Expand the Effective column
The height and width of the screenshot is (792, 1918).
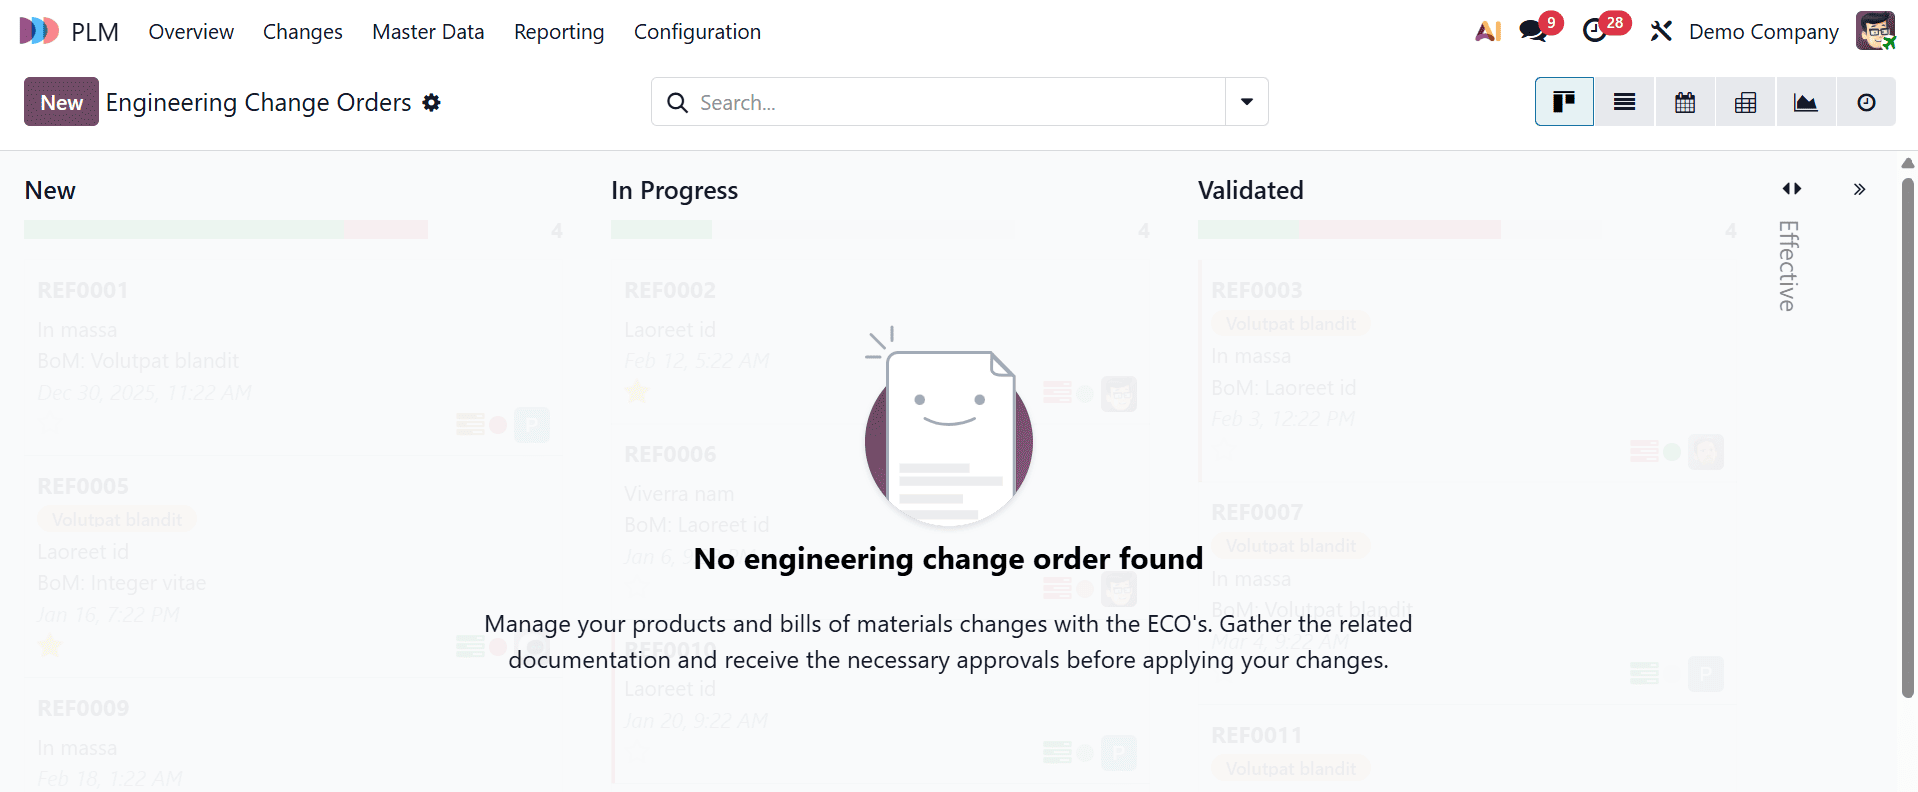[x=1786, y=265]
